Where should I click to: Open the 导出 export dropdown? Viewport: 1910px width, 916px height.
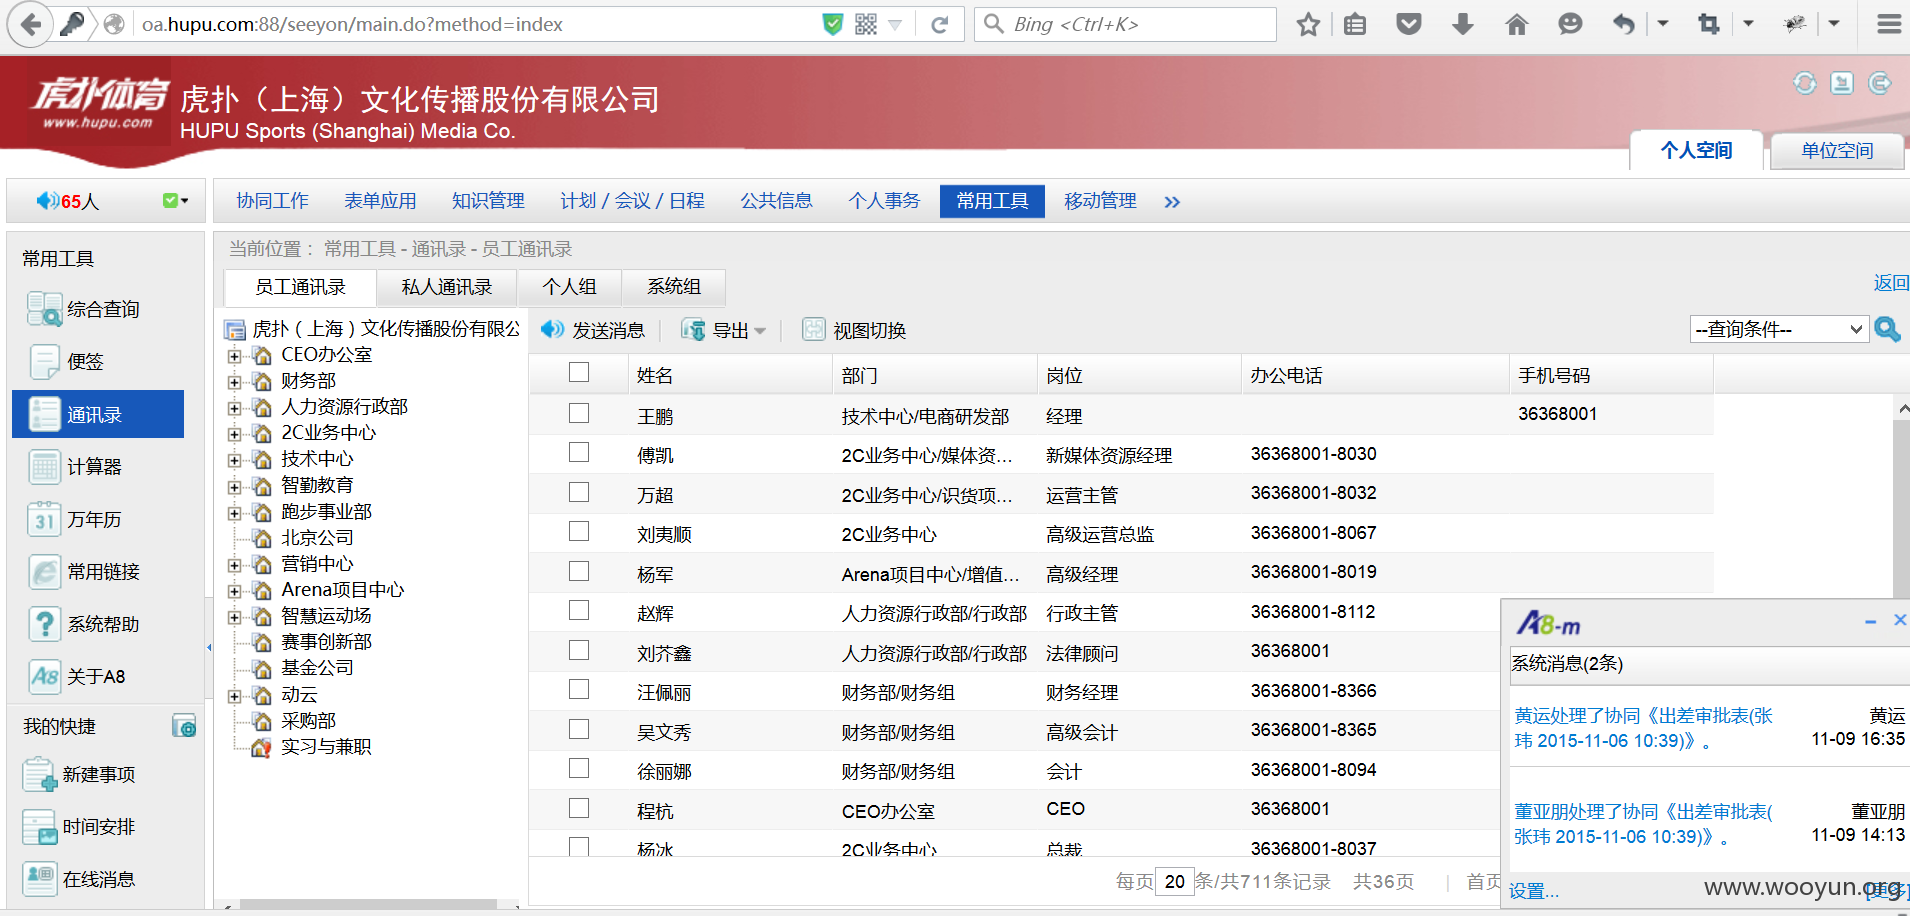(759, 331)
